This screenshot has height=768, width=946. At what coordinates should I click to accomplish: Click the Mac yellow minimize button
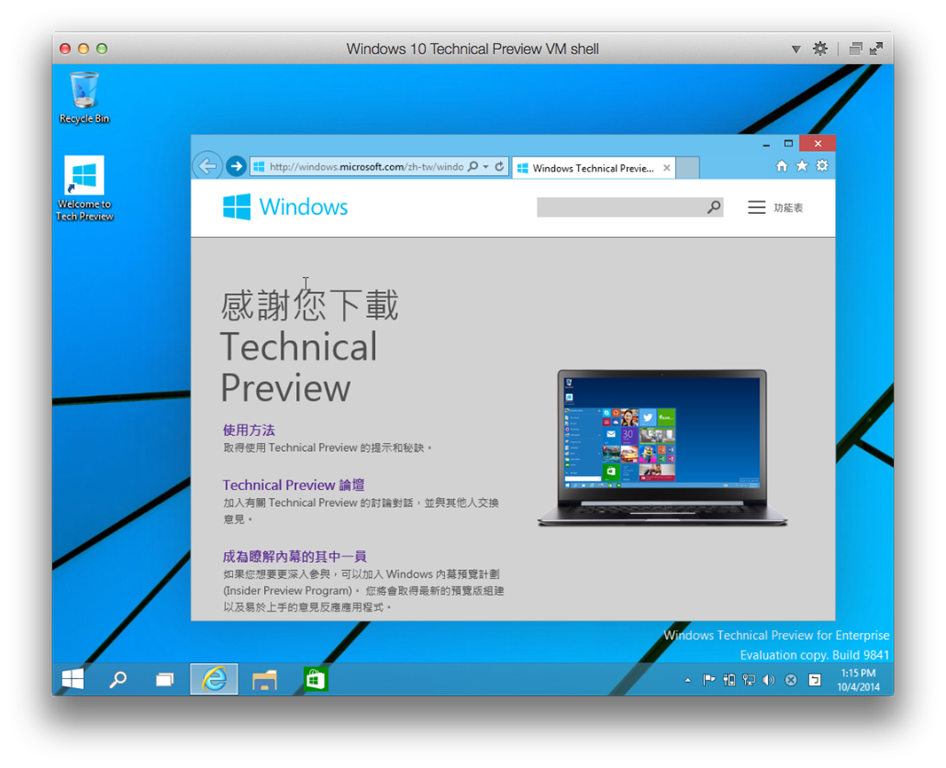(84, 48)
